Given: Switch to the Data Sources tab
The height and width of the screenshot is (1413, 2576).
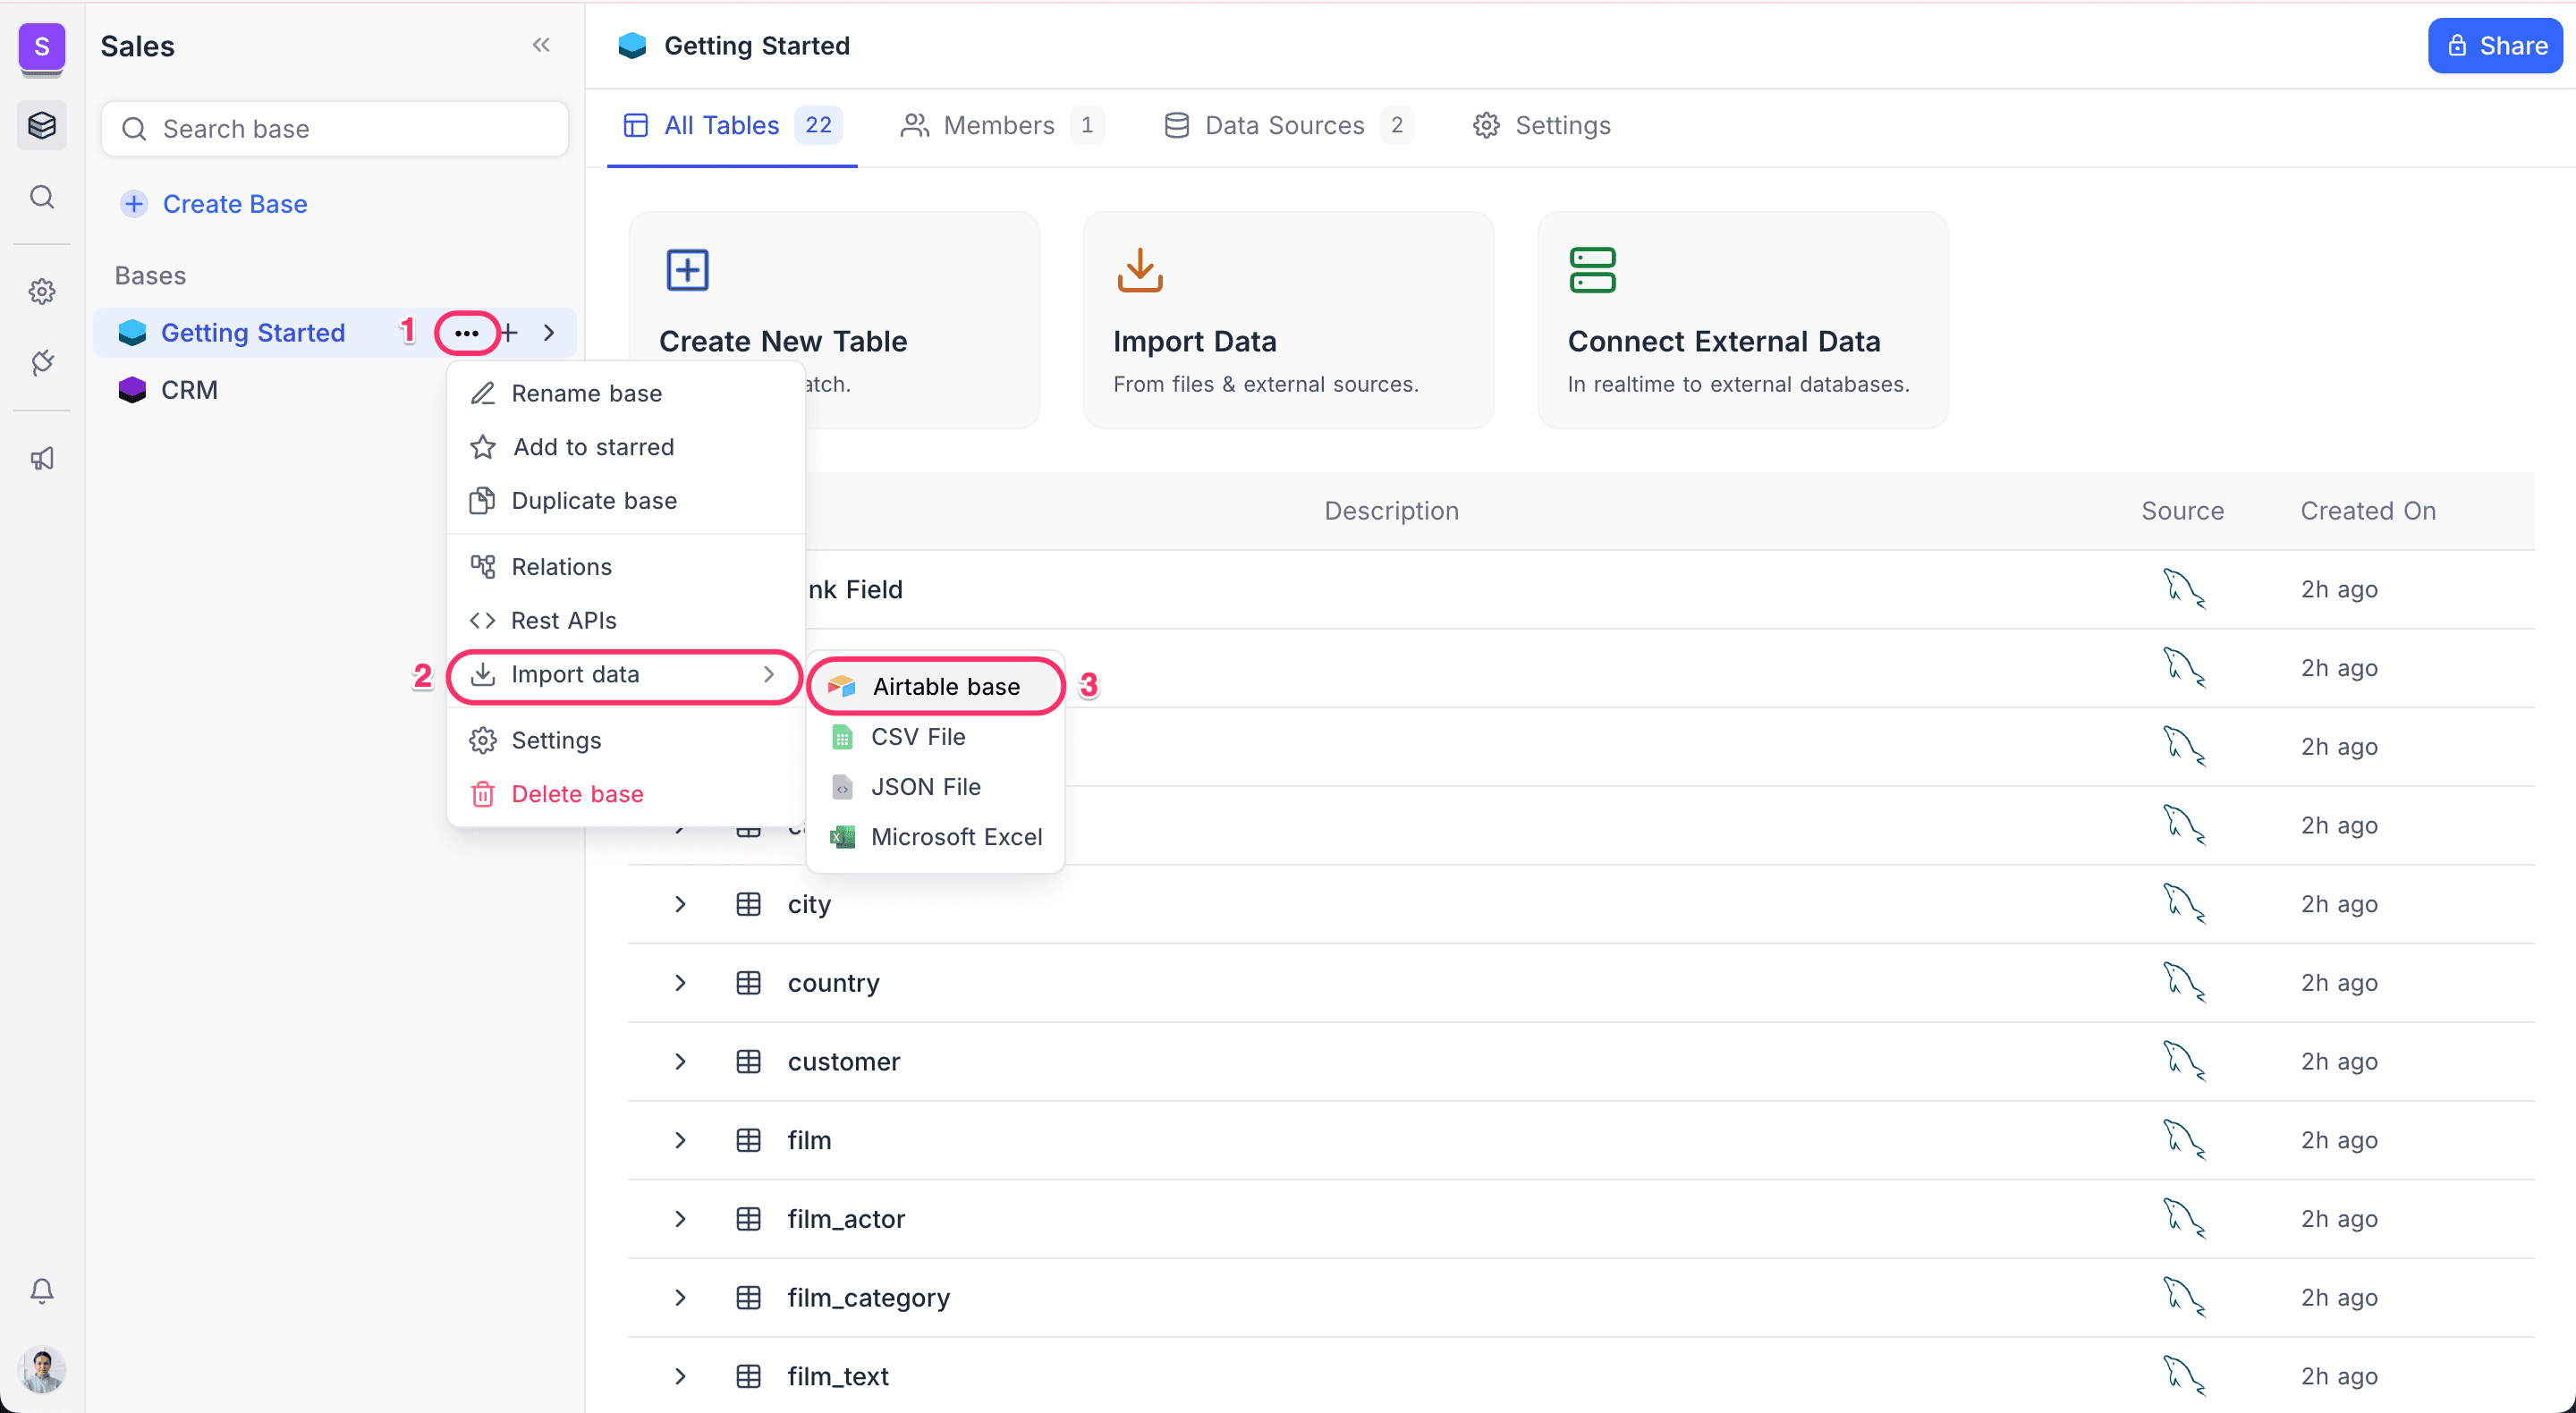Looking at the screenshot, I should coord(1288,125).
